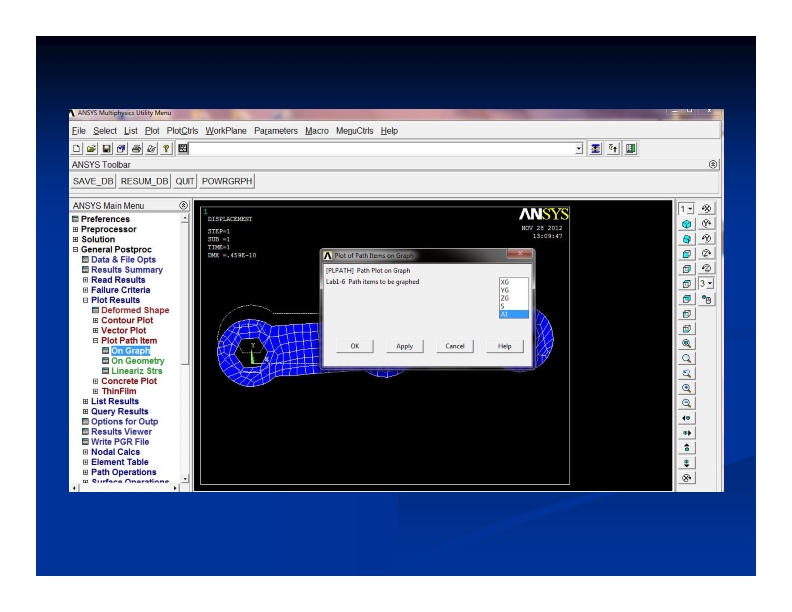Viewport: 792px width, 612px height.
Task: Click the printer icon in the standard toolbar
Action: click(x=136, y=148)
